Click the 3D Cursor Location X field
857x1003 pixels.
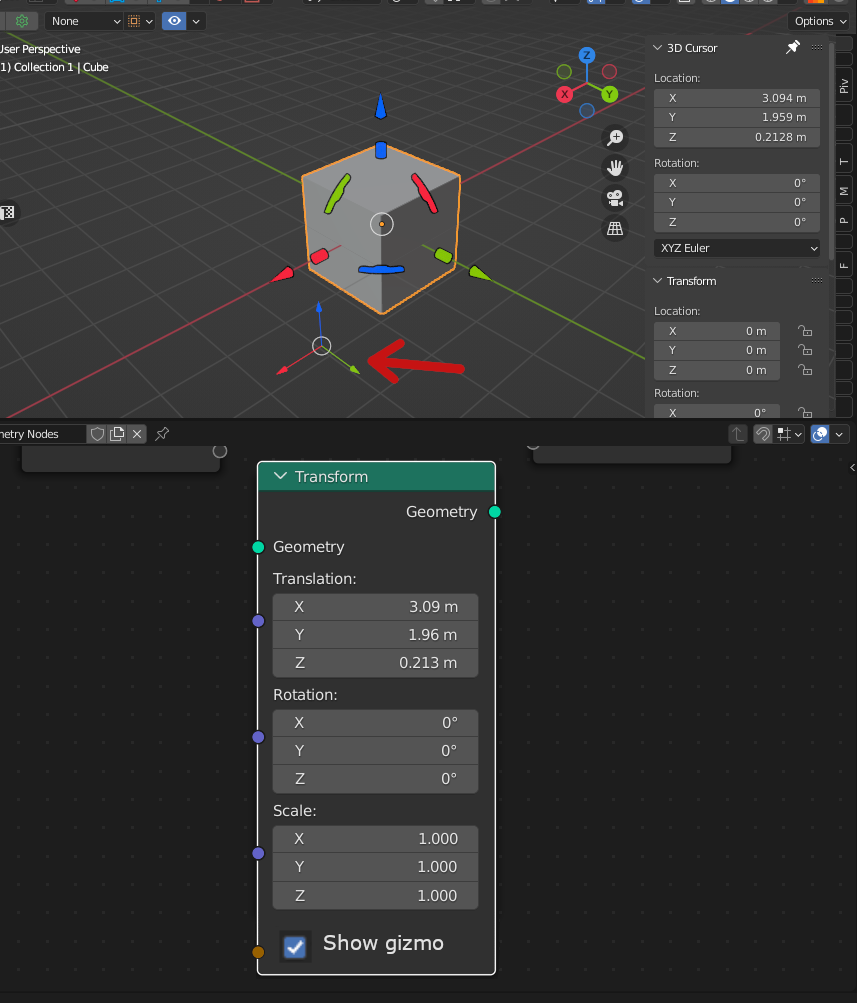point(737,98)
